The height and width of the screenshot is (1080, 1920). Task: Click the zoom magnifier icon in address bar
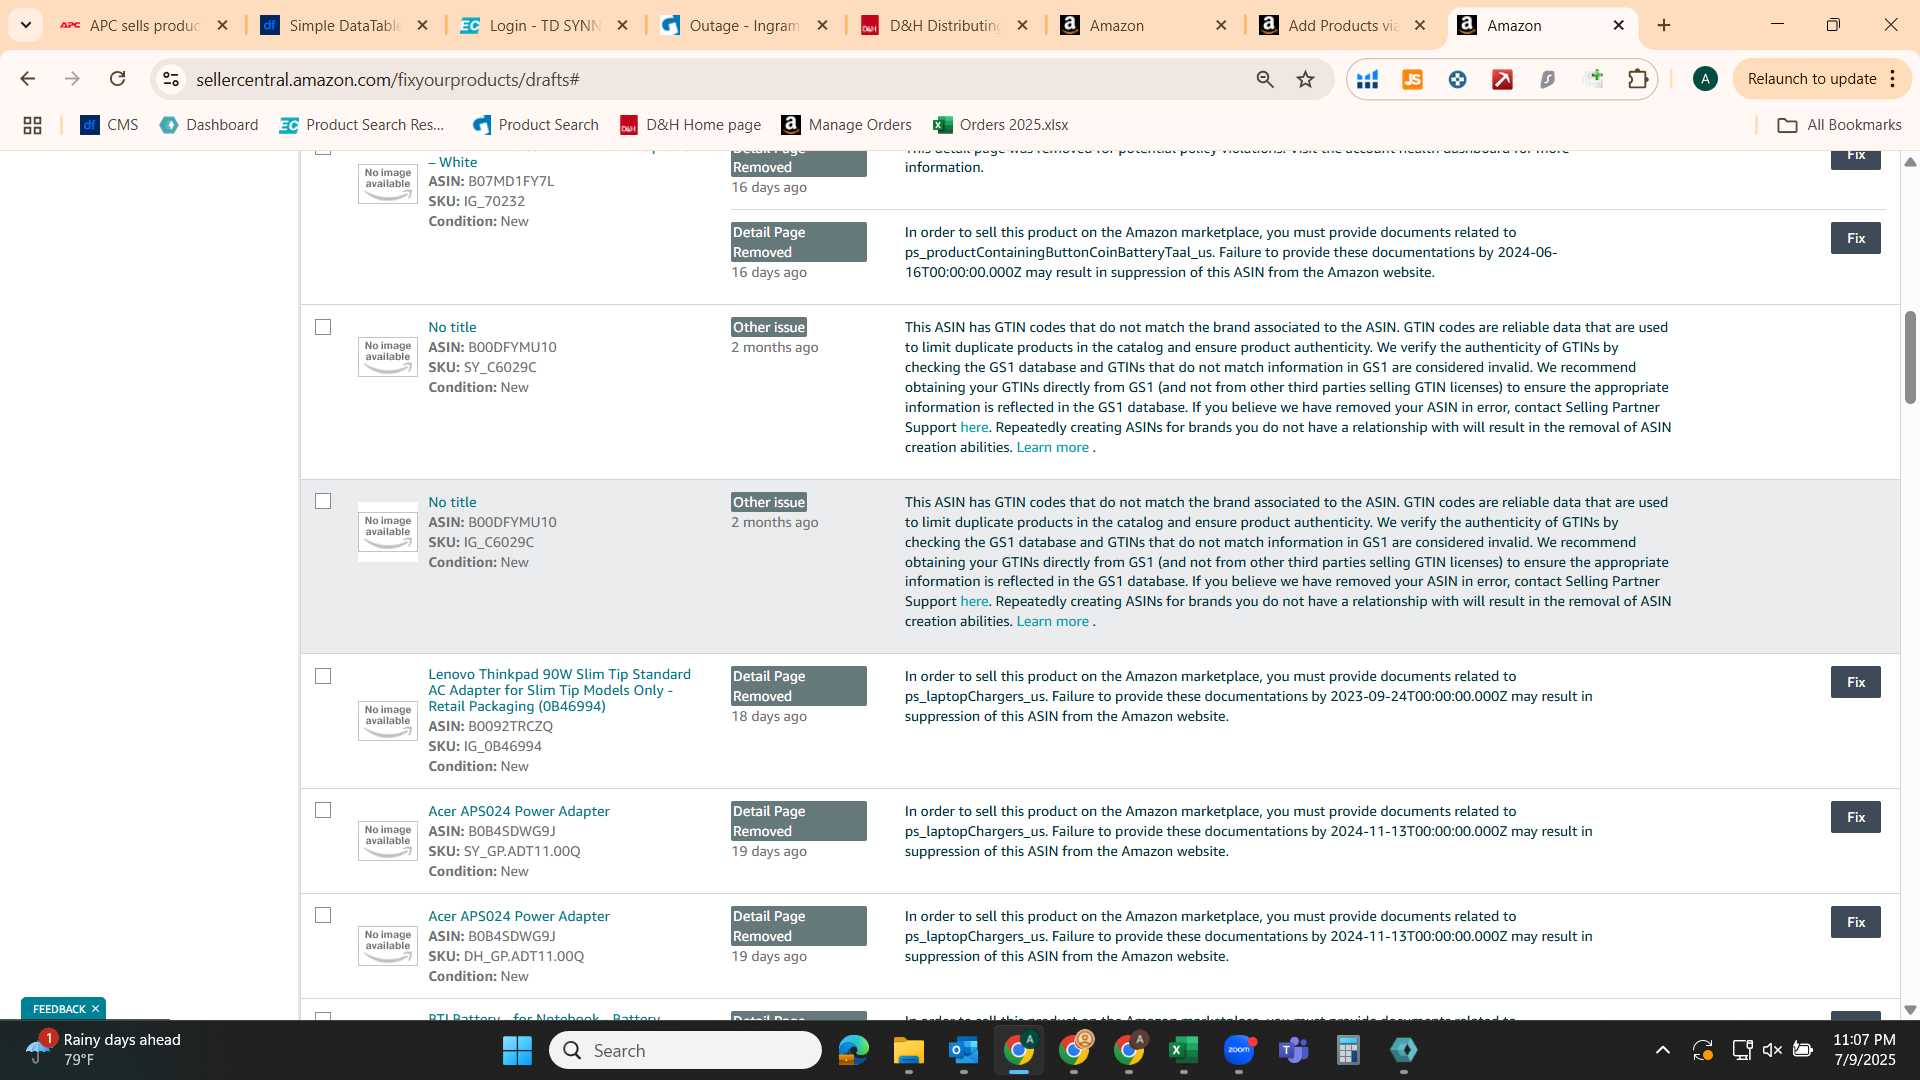(1265, 79)
